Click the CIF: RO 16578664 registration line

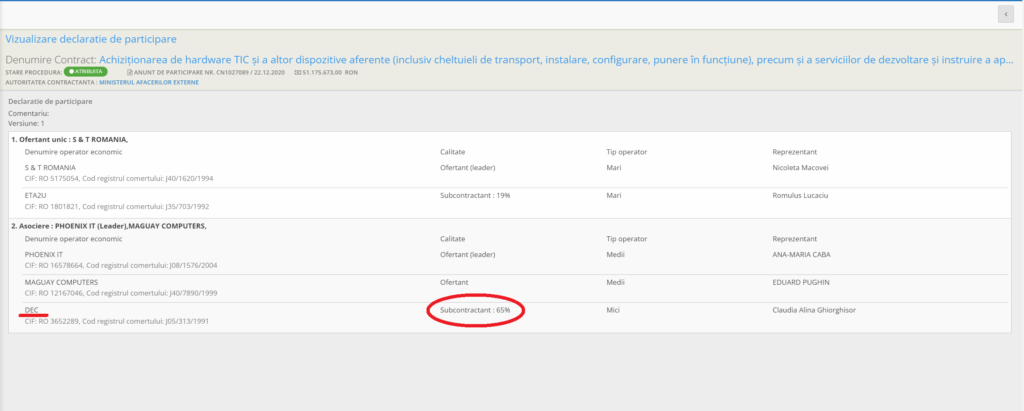coord(121,265)
